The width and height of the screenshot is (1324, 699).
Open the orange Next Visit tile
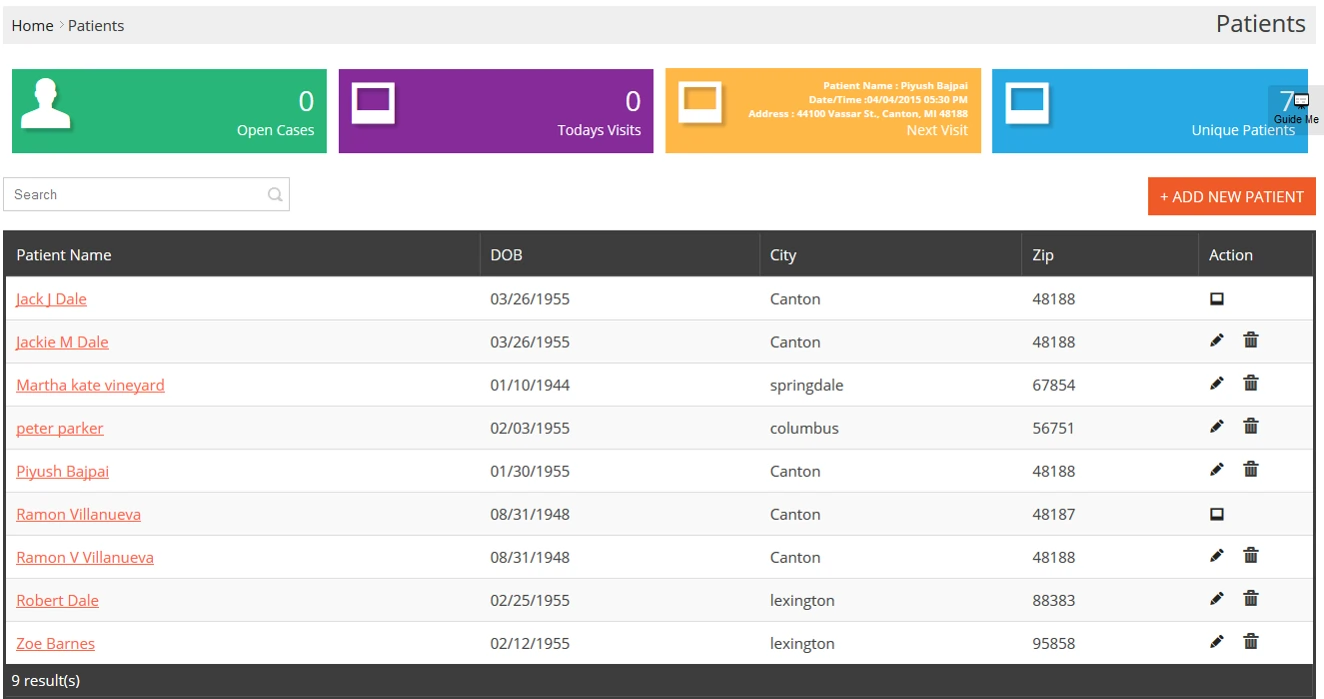pos(822,111)
